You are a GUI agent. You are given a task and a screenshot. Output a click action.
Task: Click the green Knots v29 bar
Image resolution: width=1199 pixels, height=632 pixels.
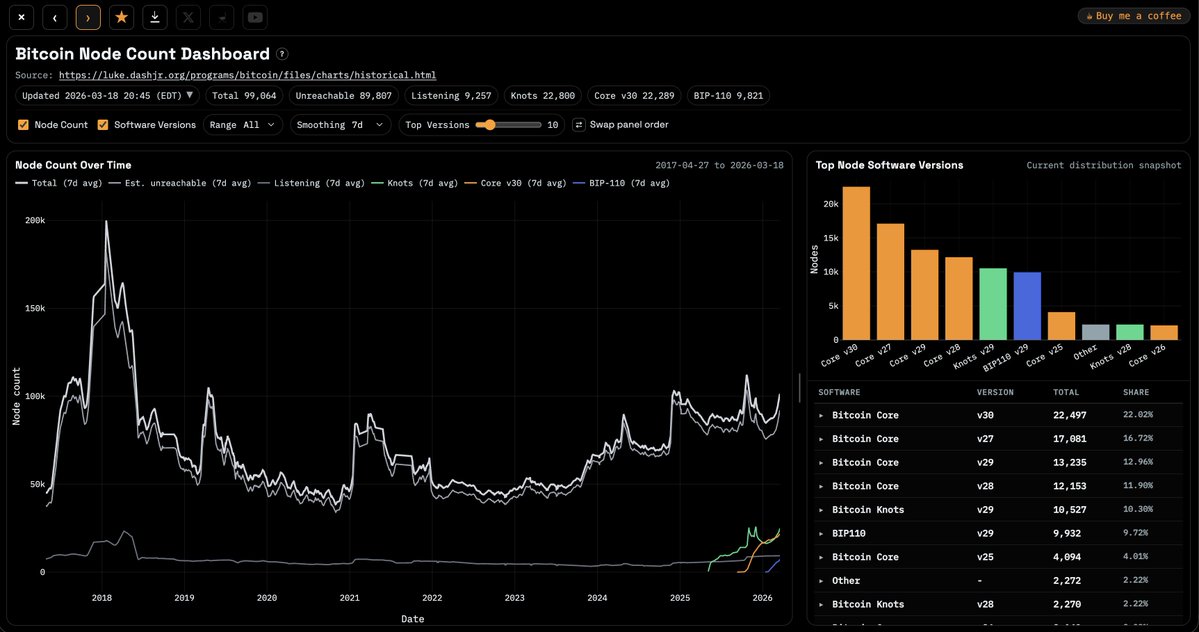(x=993, y=303)
